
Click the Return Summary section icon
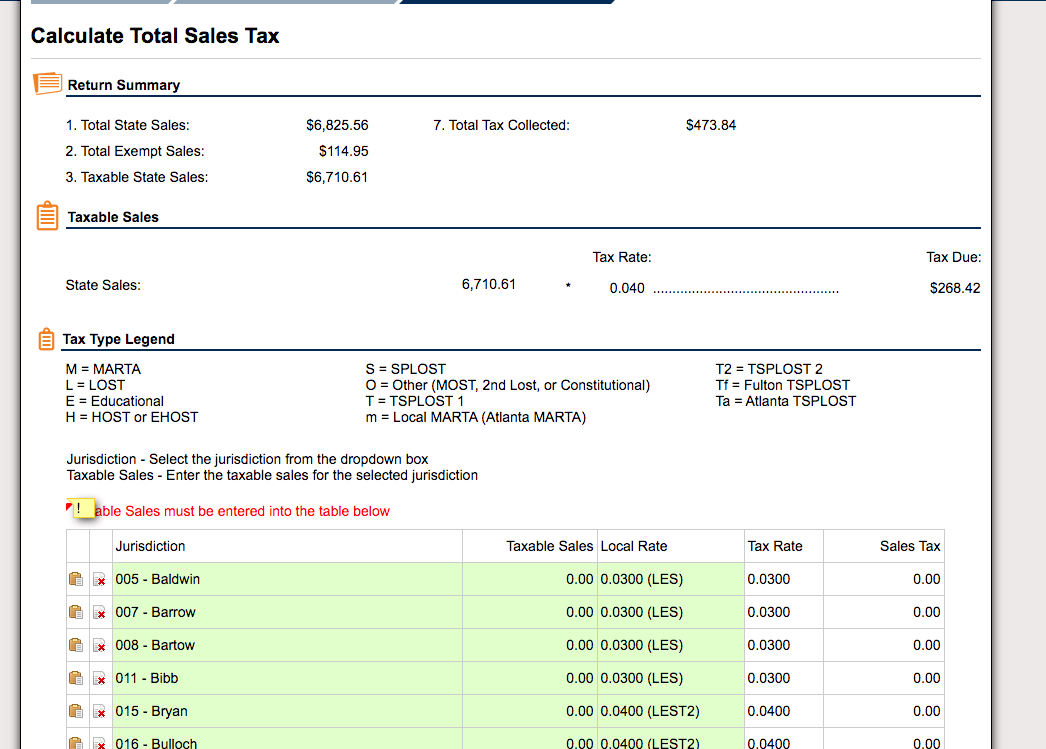click(x=47, y=83)
